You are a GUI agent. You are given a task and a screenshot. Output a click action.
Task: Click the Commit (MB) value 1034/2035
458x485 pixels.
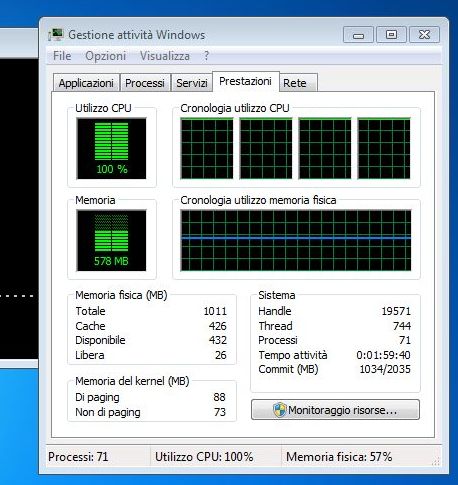385,369
